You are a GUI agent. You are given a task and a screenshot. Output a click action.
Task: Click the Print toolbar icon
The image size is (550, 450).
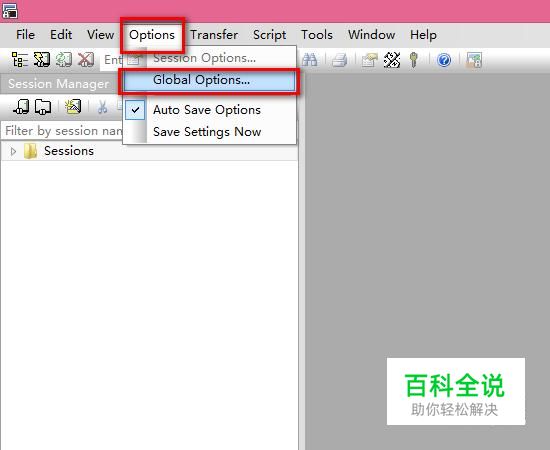340,60
